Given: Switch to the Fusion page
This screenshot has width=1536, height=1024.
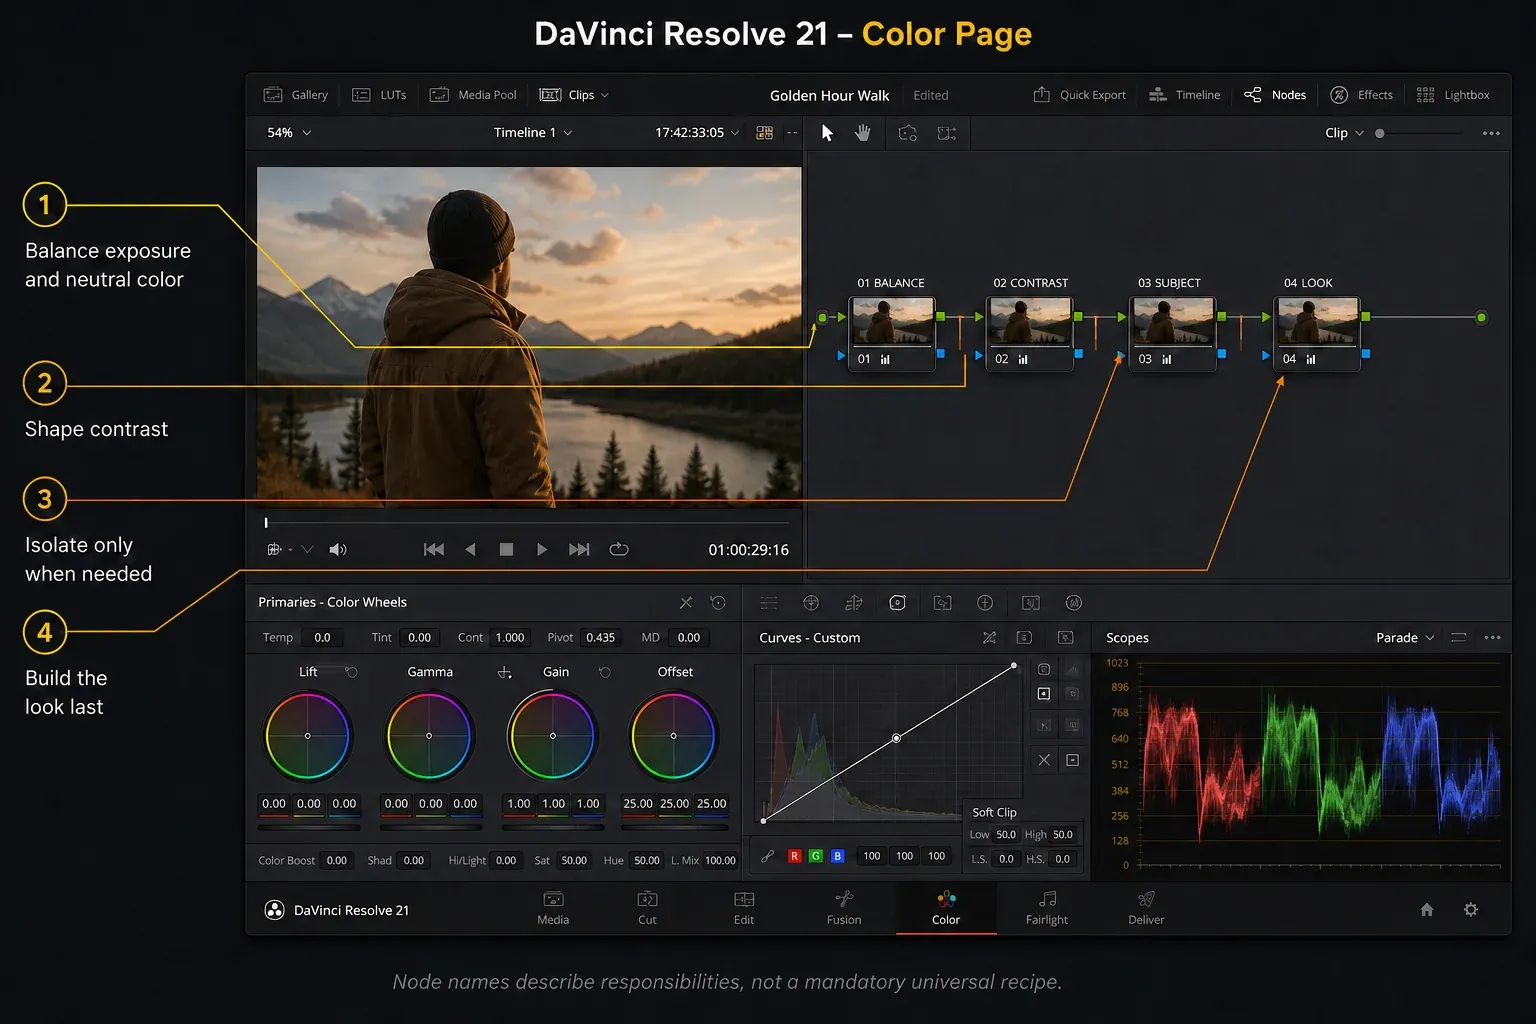Looking at the screenshot, I should coord(844,909).
